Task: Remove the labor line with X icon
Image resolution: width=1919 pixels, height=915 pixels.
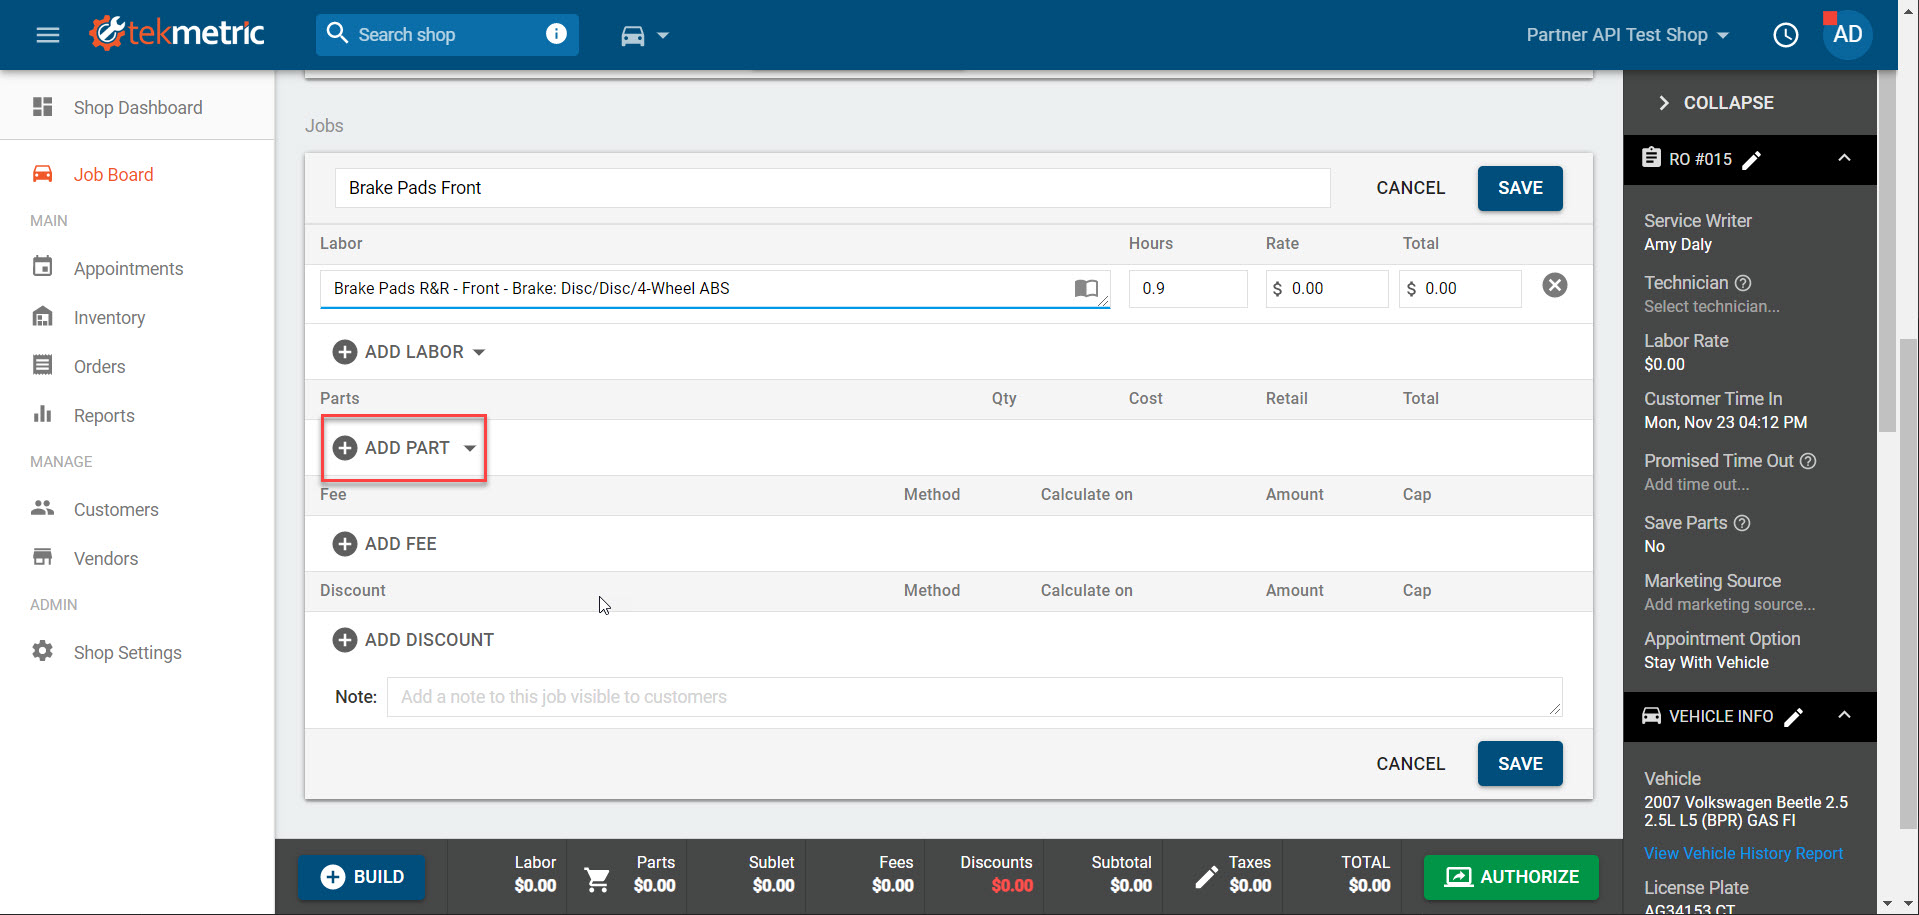Action: (1554, 286)
